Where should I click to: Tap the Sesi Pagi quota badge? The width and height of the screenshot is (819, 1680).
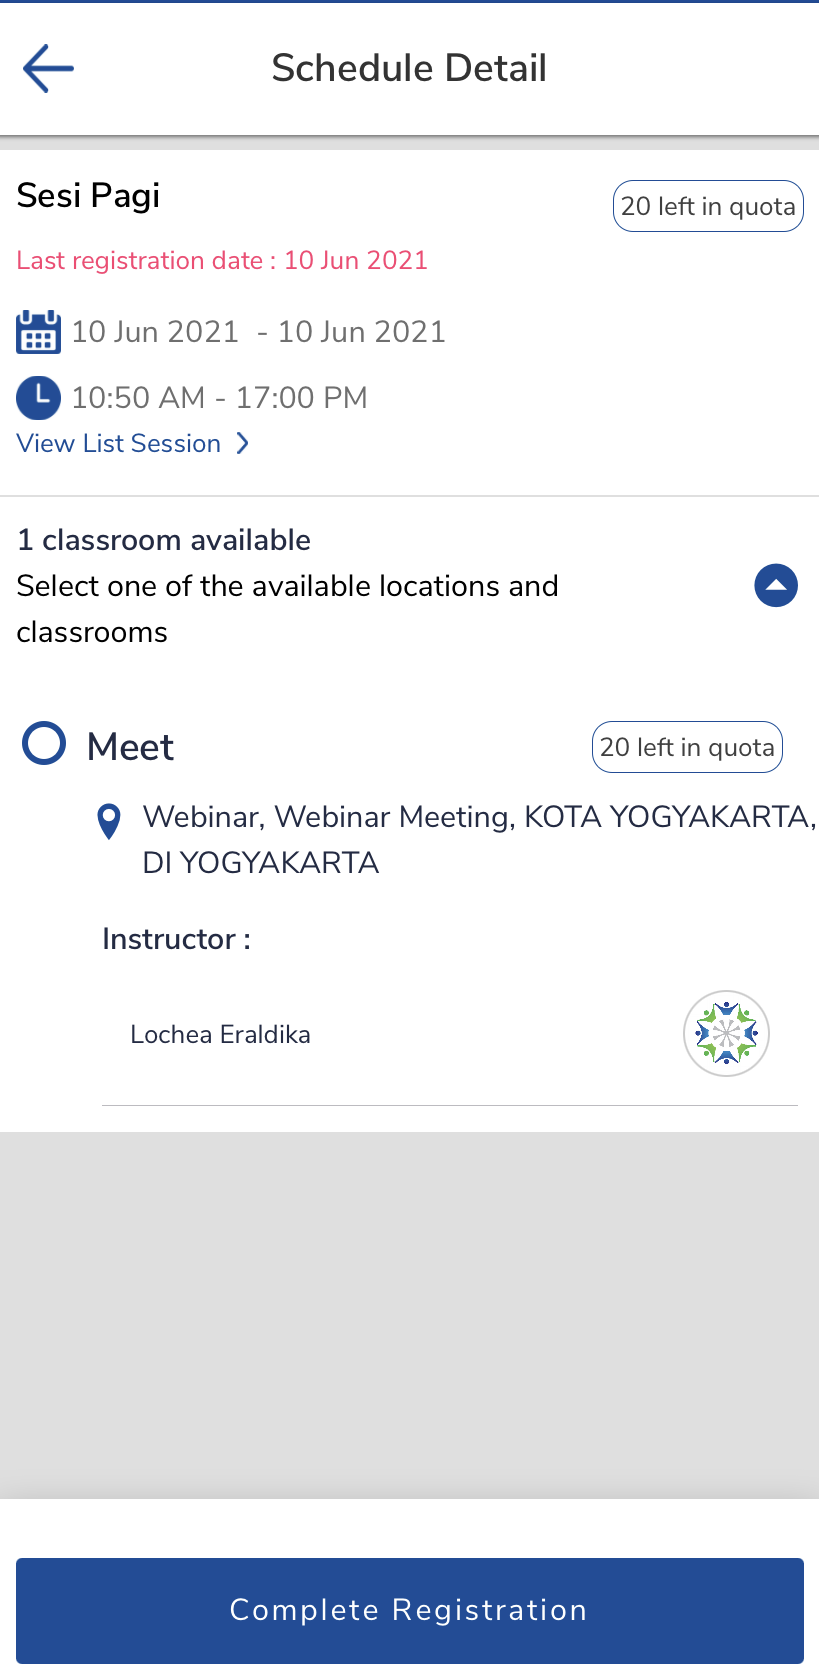708,206
